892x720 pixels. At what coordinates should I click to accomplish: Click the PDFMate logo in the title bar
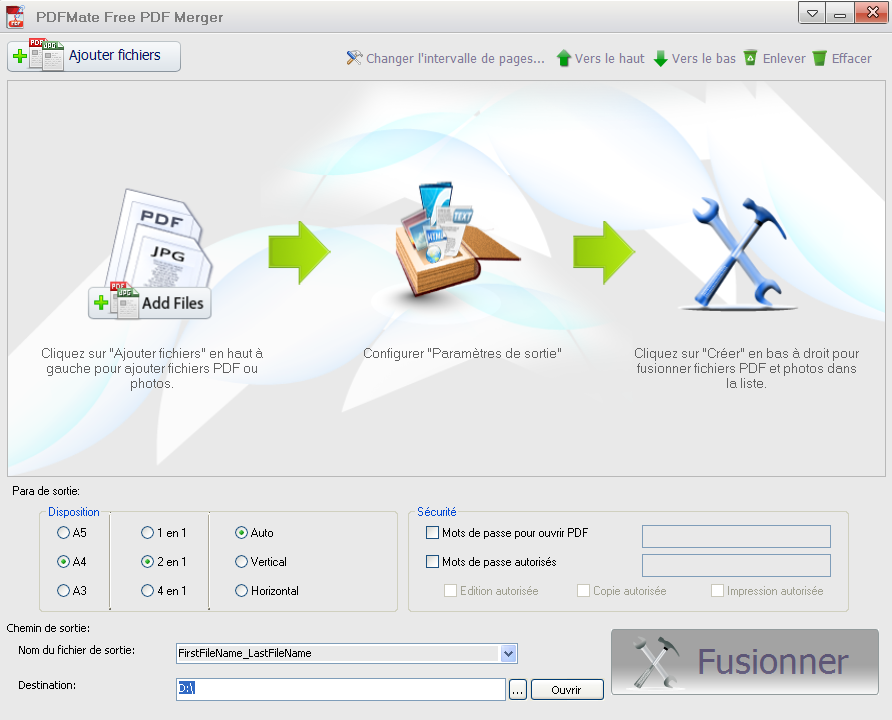[15, 13]
